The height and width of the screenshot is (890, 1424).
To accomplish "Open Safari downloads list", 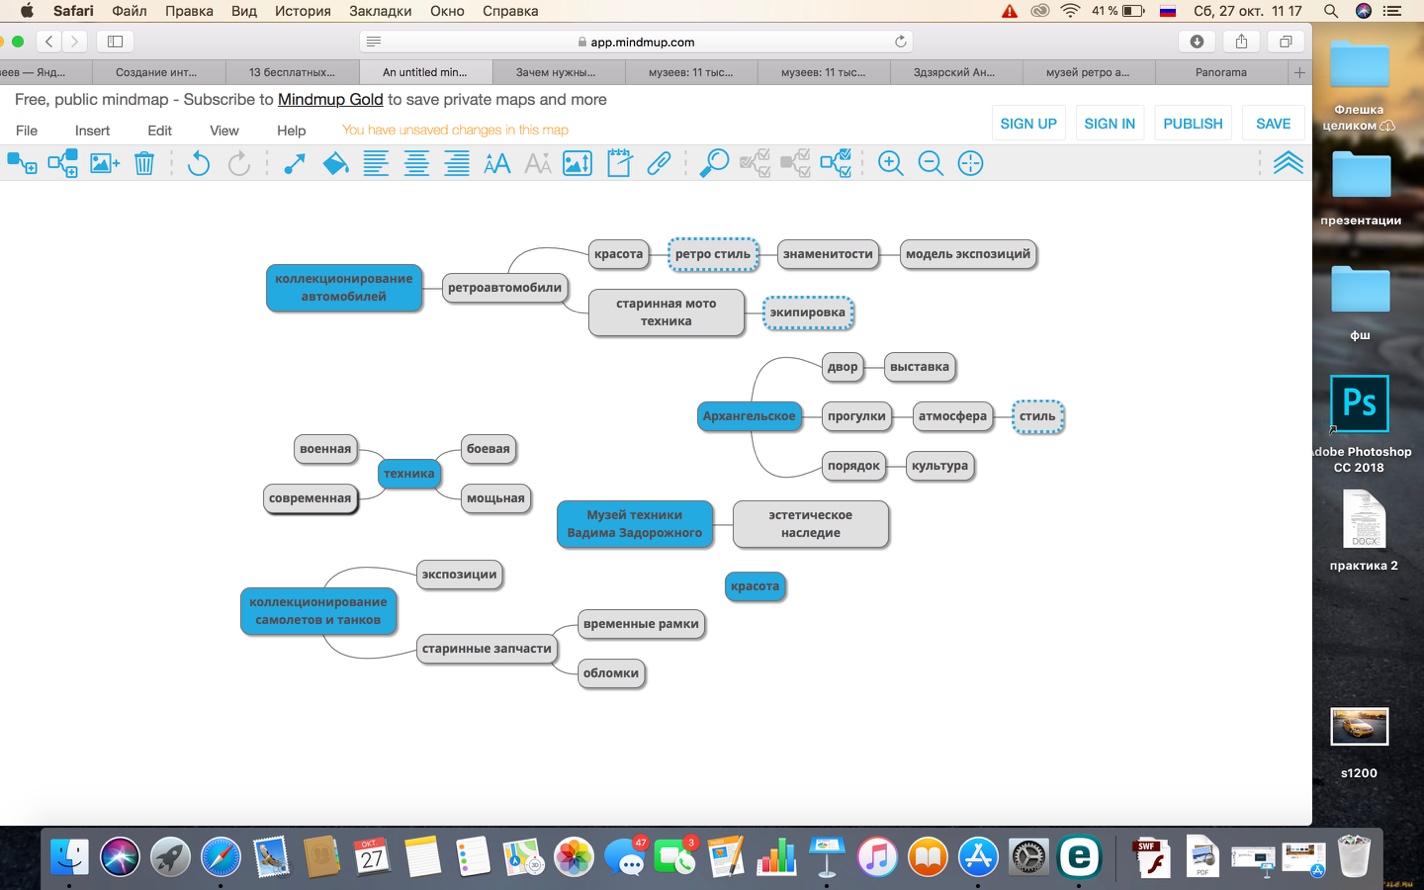I will [x=1197, y=41].
